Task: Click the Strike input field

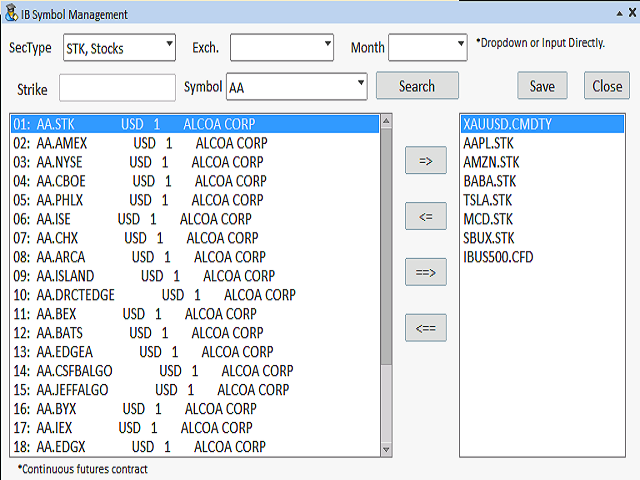Action: click(117, 87)
